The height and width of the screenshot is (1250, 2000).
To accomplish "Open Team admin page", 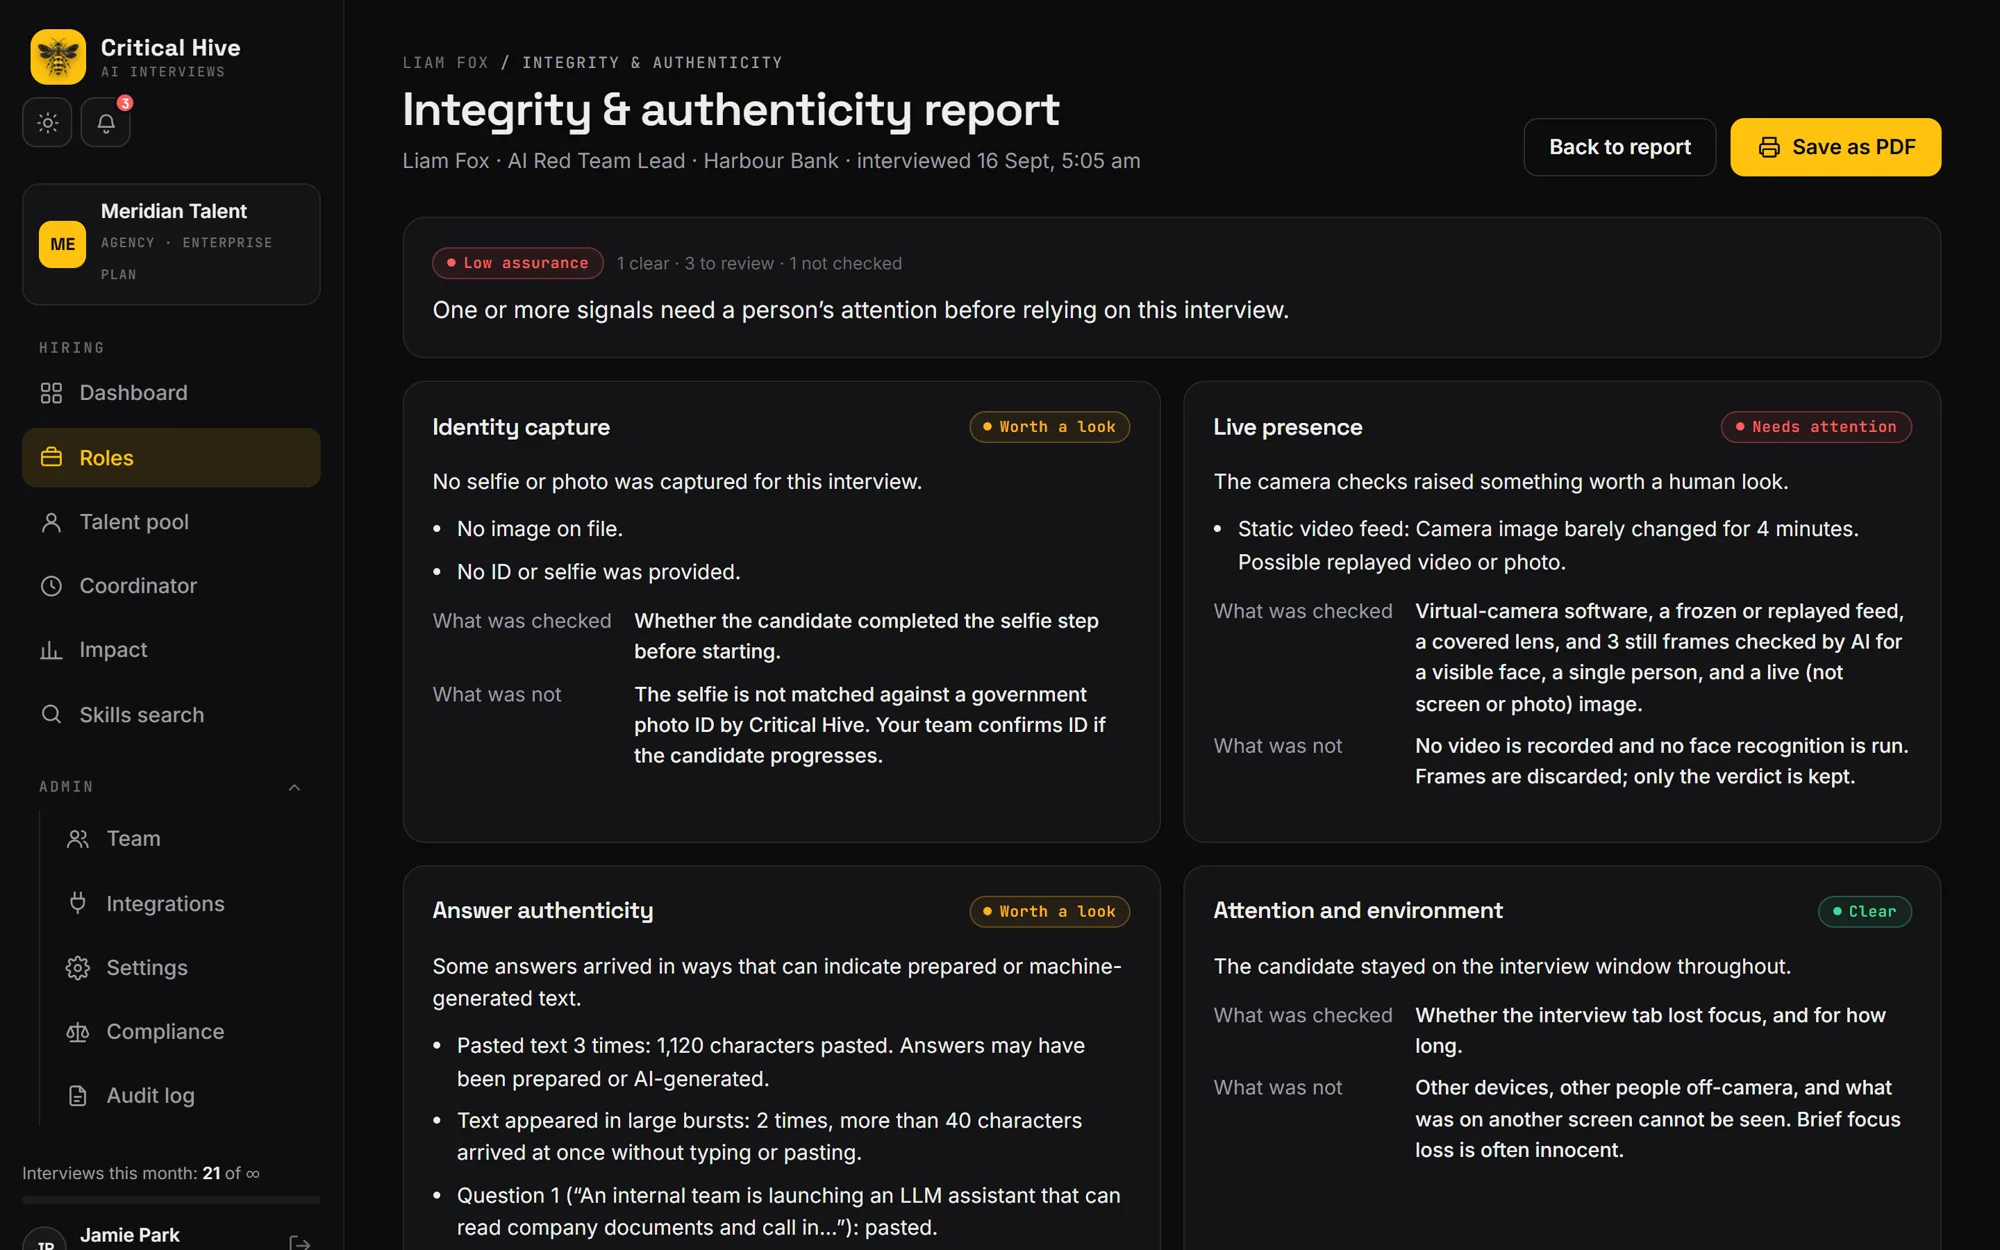I will (x=184, y=839).
